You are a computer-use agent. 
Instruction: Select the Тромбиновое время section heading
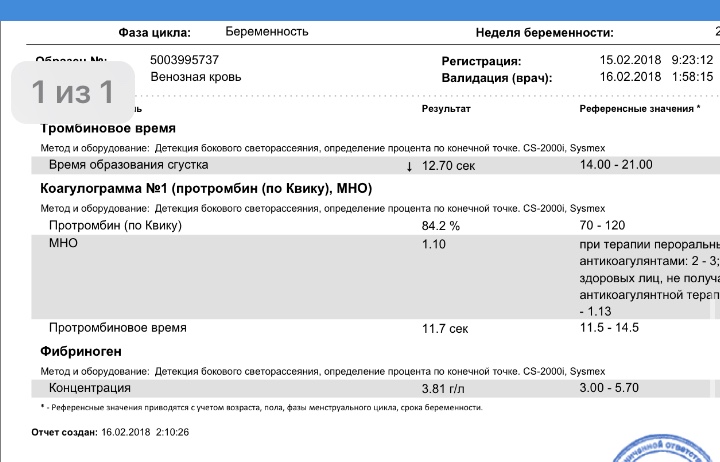[108, 129]
